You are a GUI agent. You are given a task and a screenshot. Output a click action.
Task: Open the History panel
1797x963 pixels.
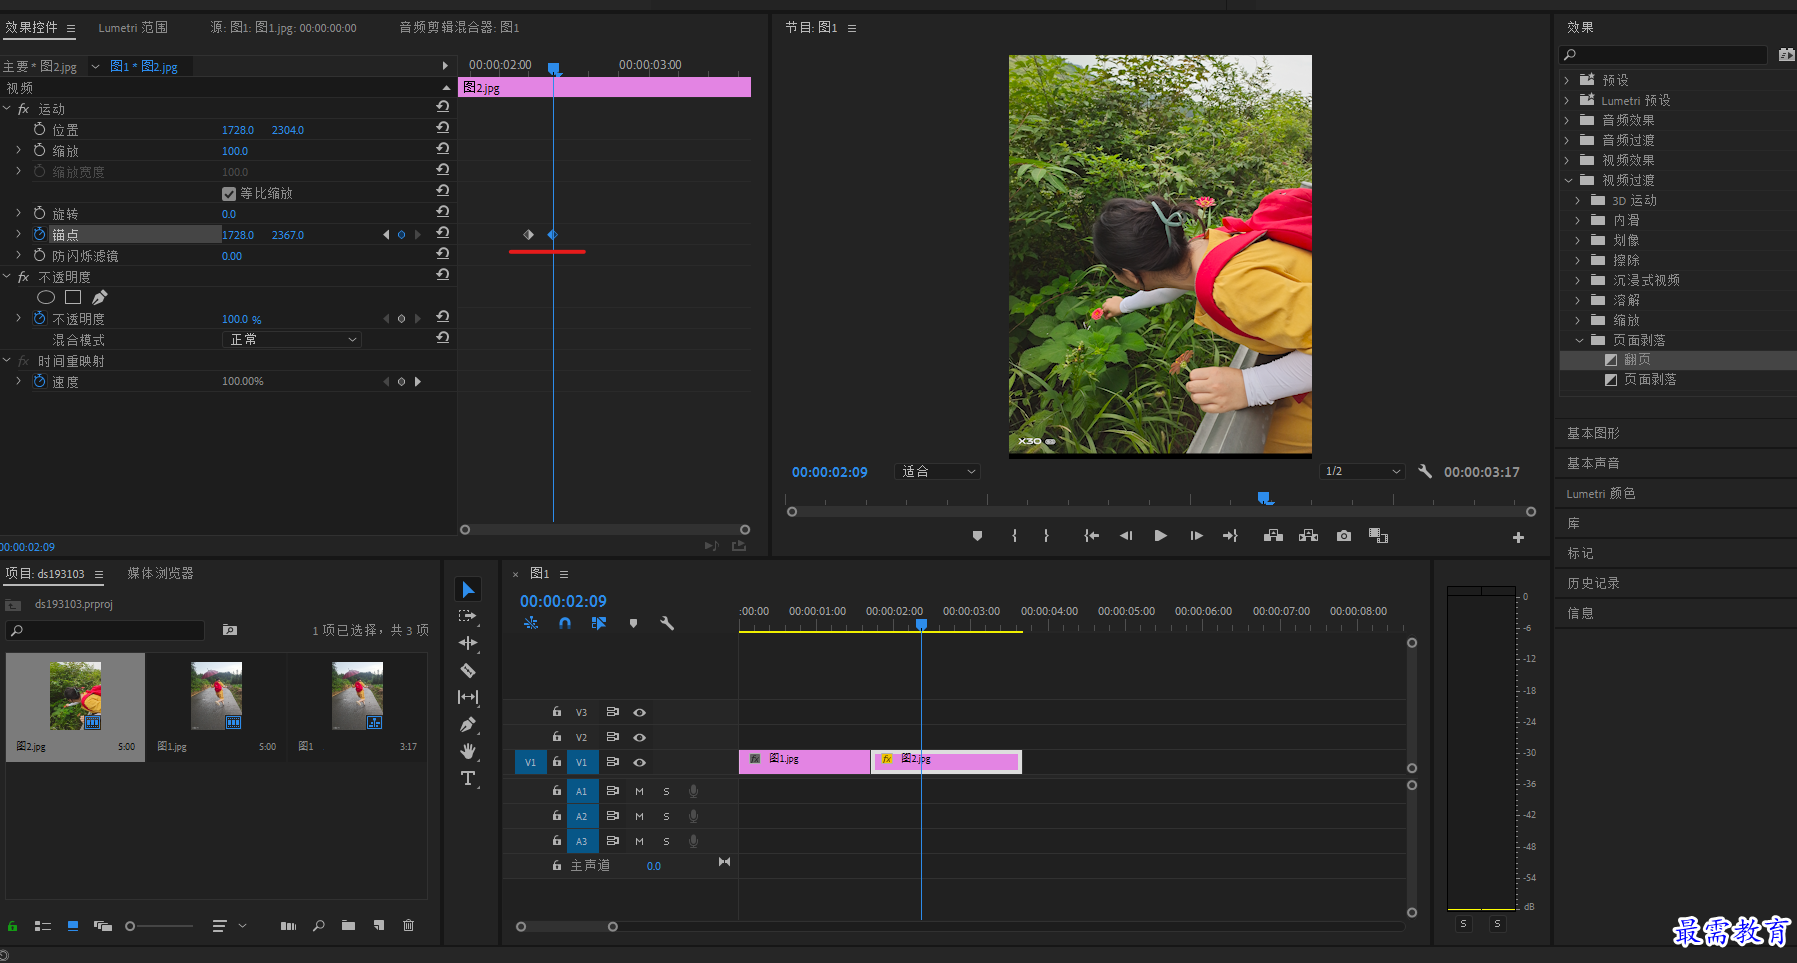pos(1593,583)
